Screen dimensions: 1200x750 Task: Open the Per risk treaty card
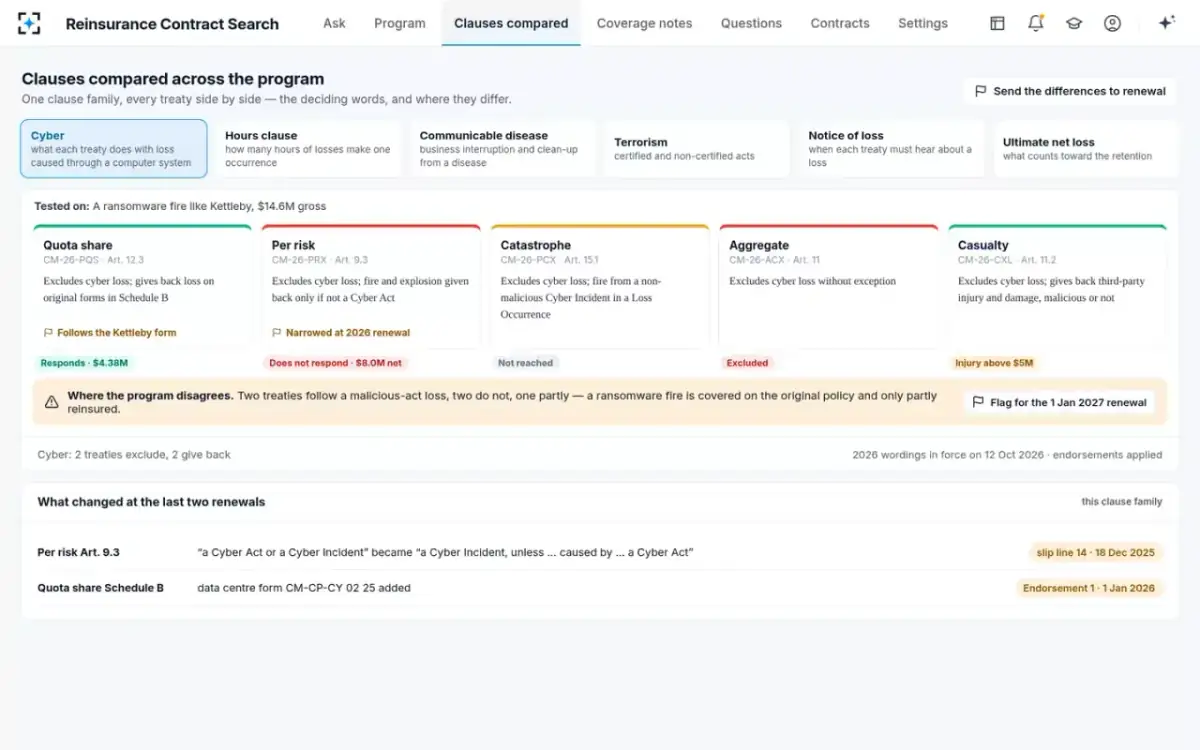(x=371, y=287)
